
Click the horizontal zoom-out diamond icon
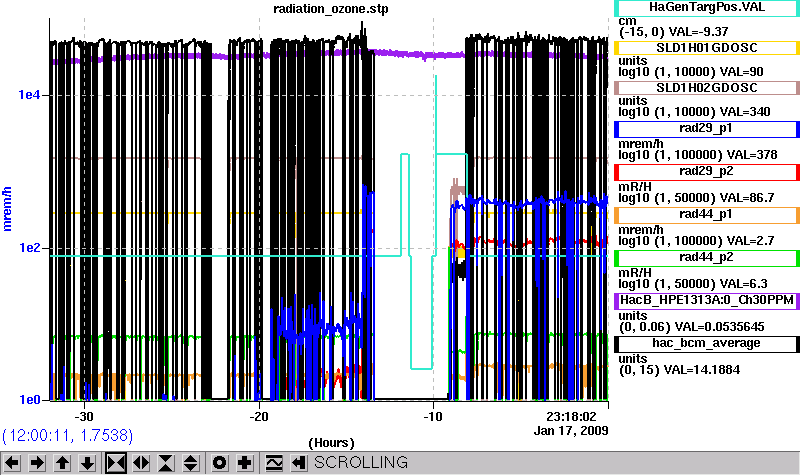[141, 463]
